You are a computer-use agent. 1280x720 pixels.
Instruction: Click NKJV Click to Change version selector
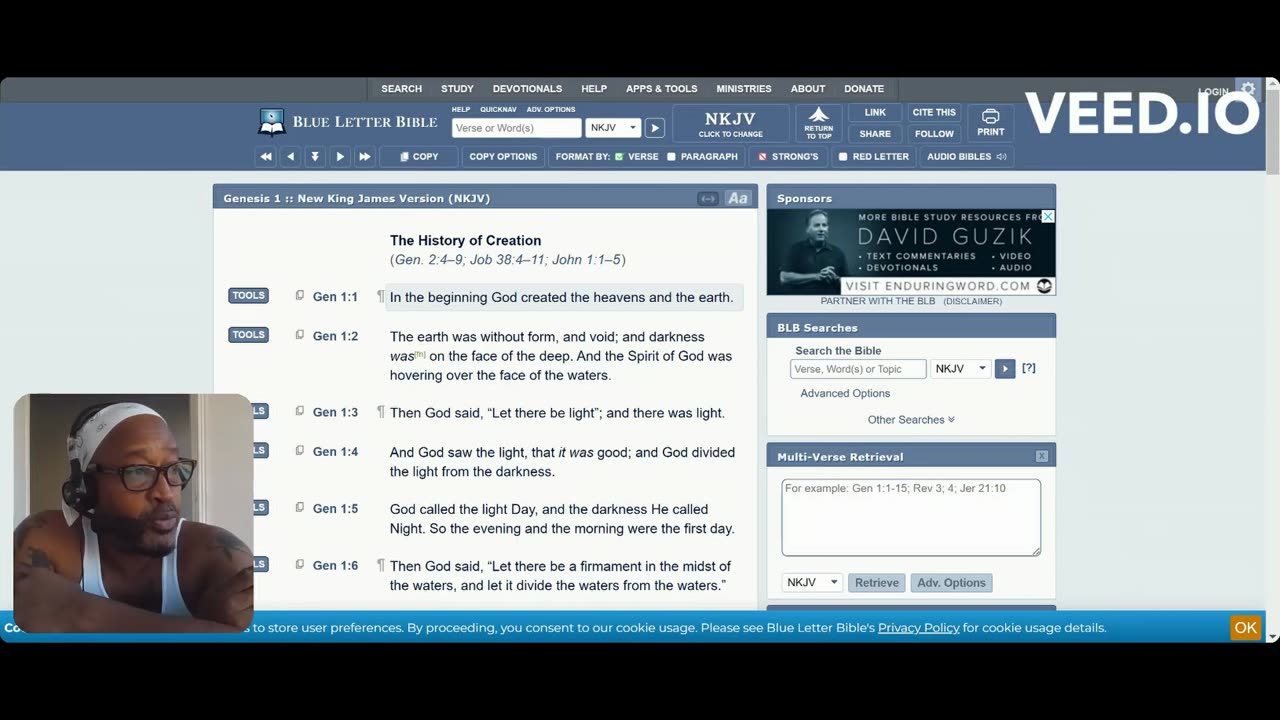click(x=730, y=123)
